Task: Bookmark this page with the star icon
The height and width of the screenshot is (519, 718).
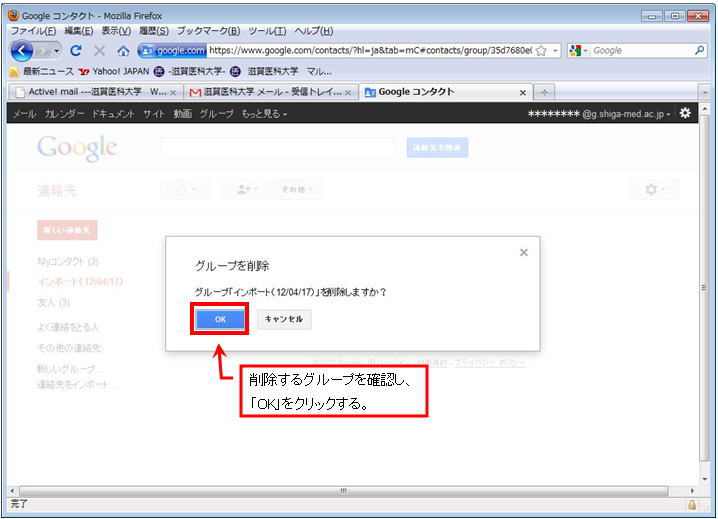Action: (541, 50)
